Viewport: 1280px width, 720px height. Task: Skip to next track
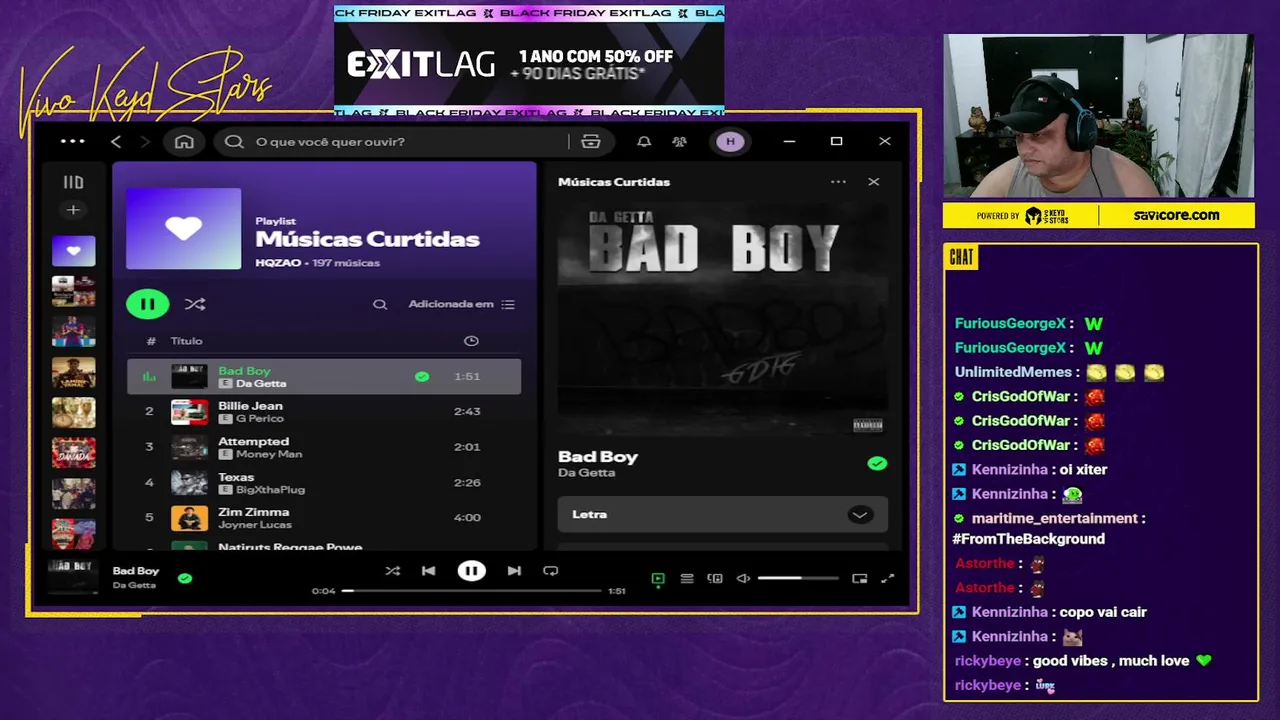coord(514,571)
